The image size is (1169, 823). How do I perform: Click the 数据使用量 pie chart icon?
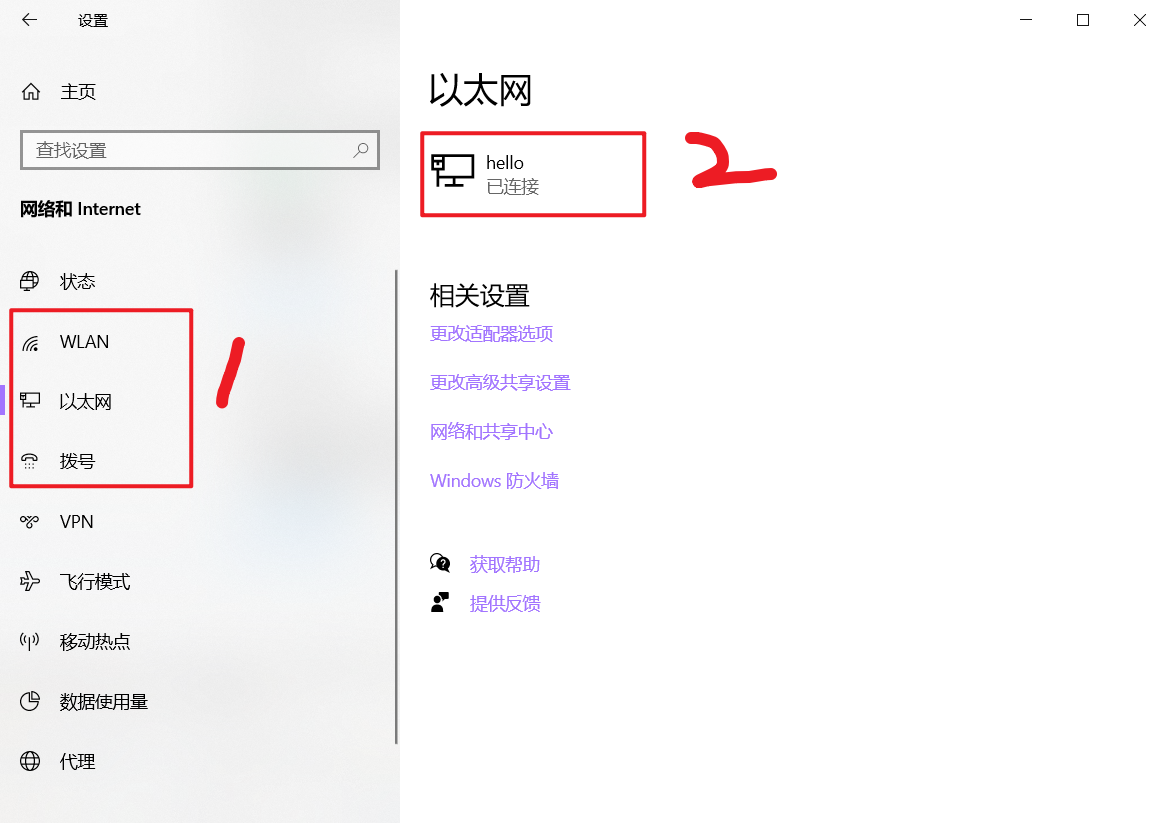pos(30,701)
